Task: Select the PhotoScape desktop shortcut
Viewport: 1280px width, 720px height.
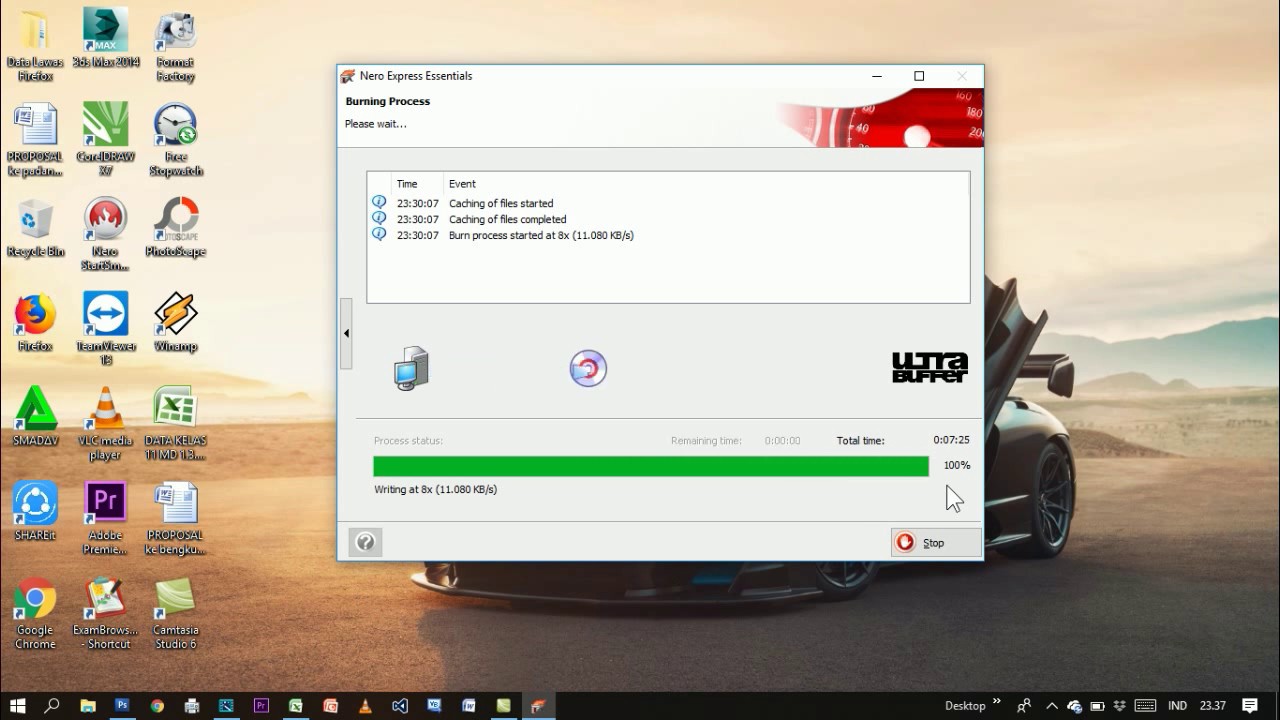Action: (x=175, y=228)
